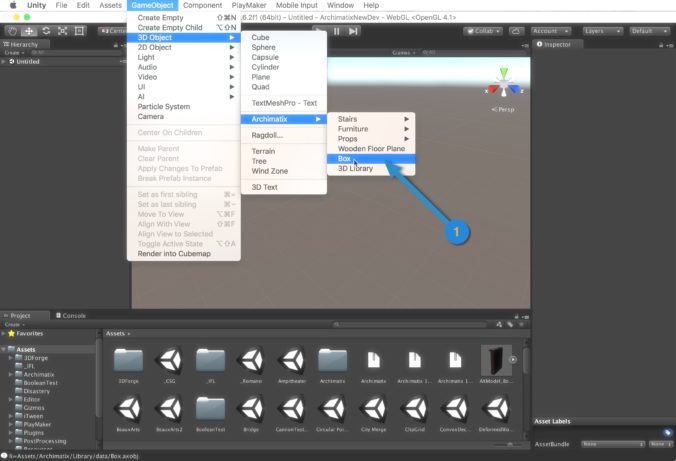Screen dimensions: 676x461
Task: Collapse the Assets folder tree
Action: click(4, 349)
